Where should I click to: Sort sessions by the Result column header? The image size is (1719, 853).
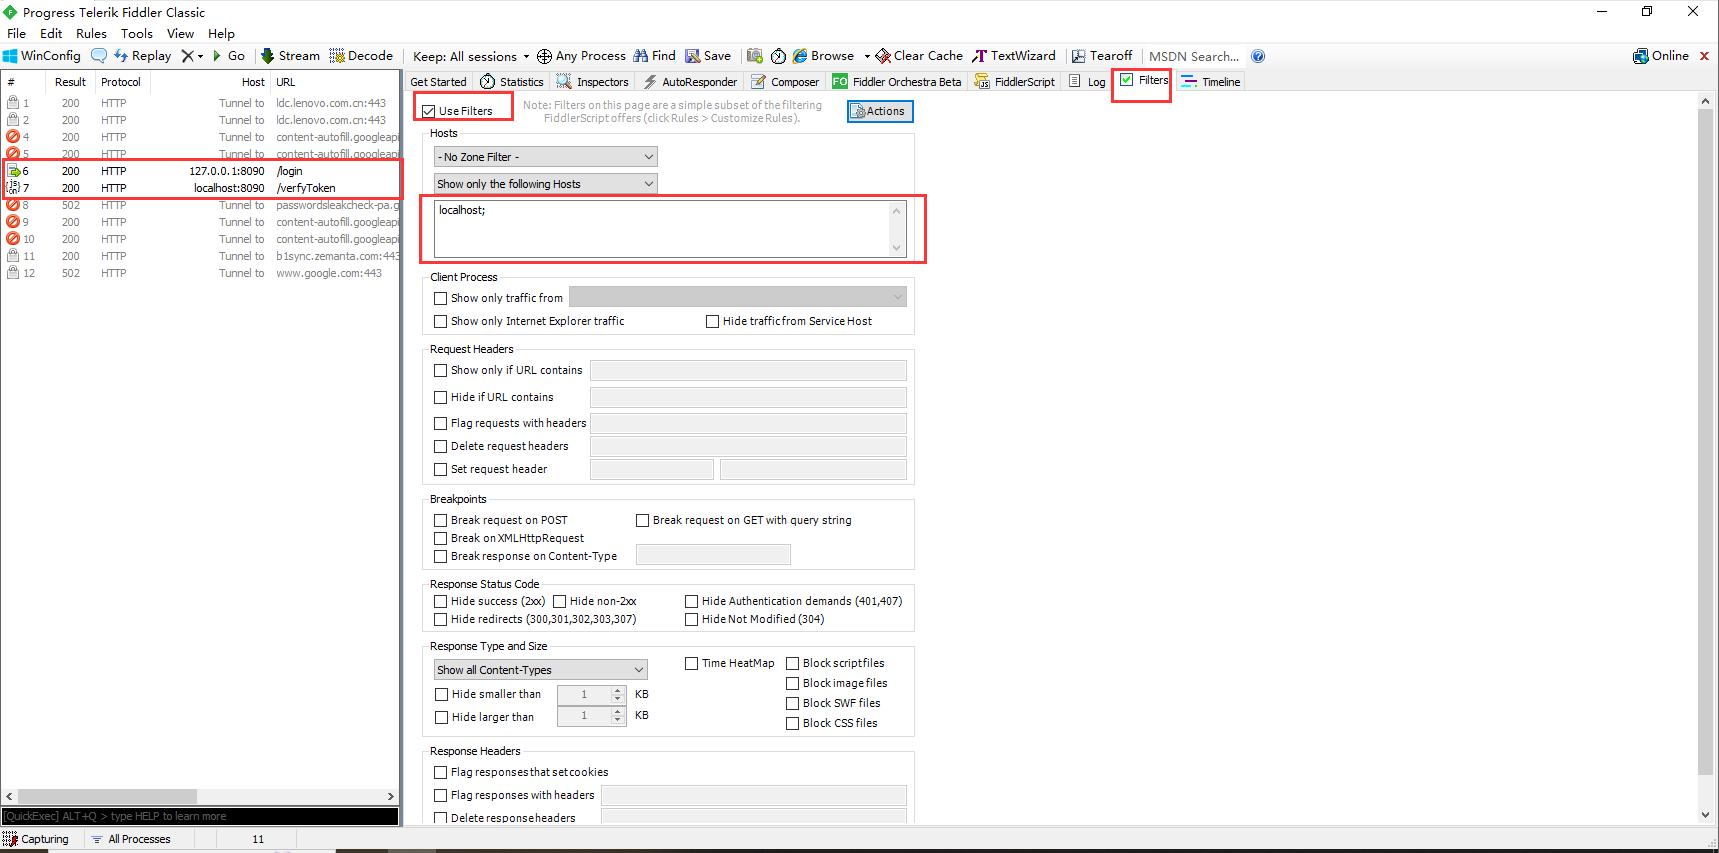click(x=70, y=82)
